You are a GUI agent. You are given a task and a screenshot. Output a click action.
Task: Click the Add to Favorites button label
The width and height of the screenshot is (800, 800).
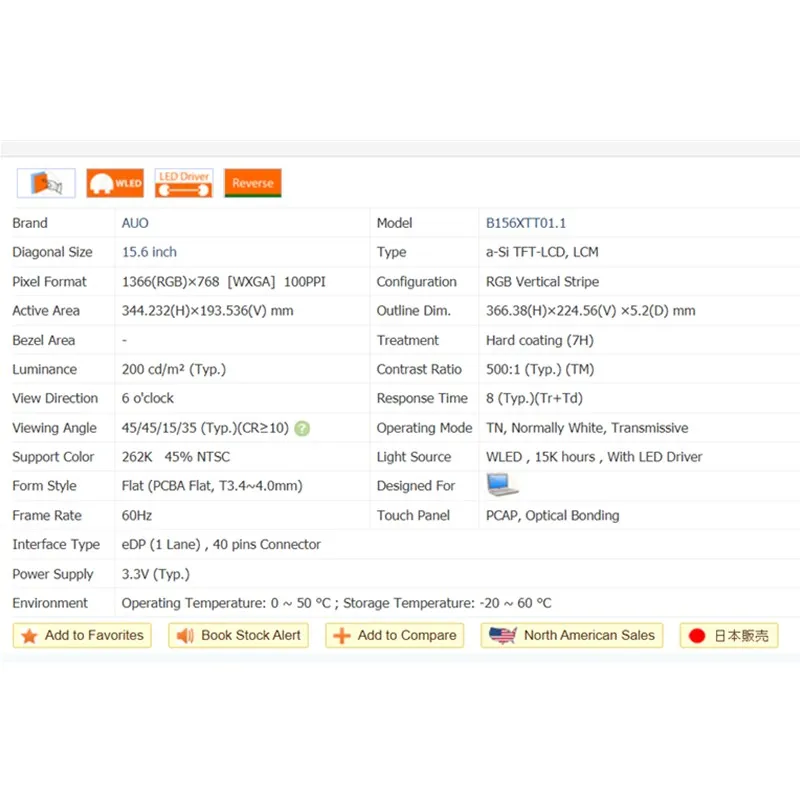(x=94, y=635)
